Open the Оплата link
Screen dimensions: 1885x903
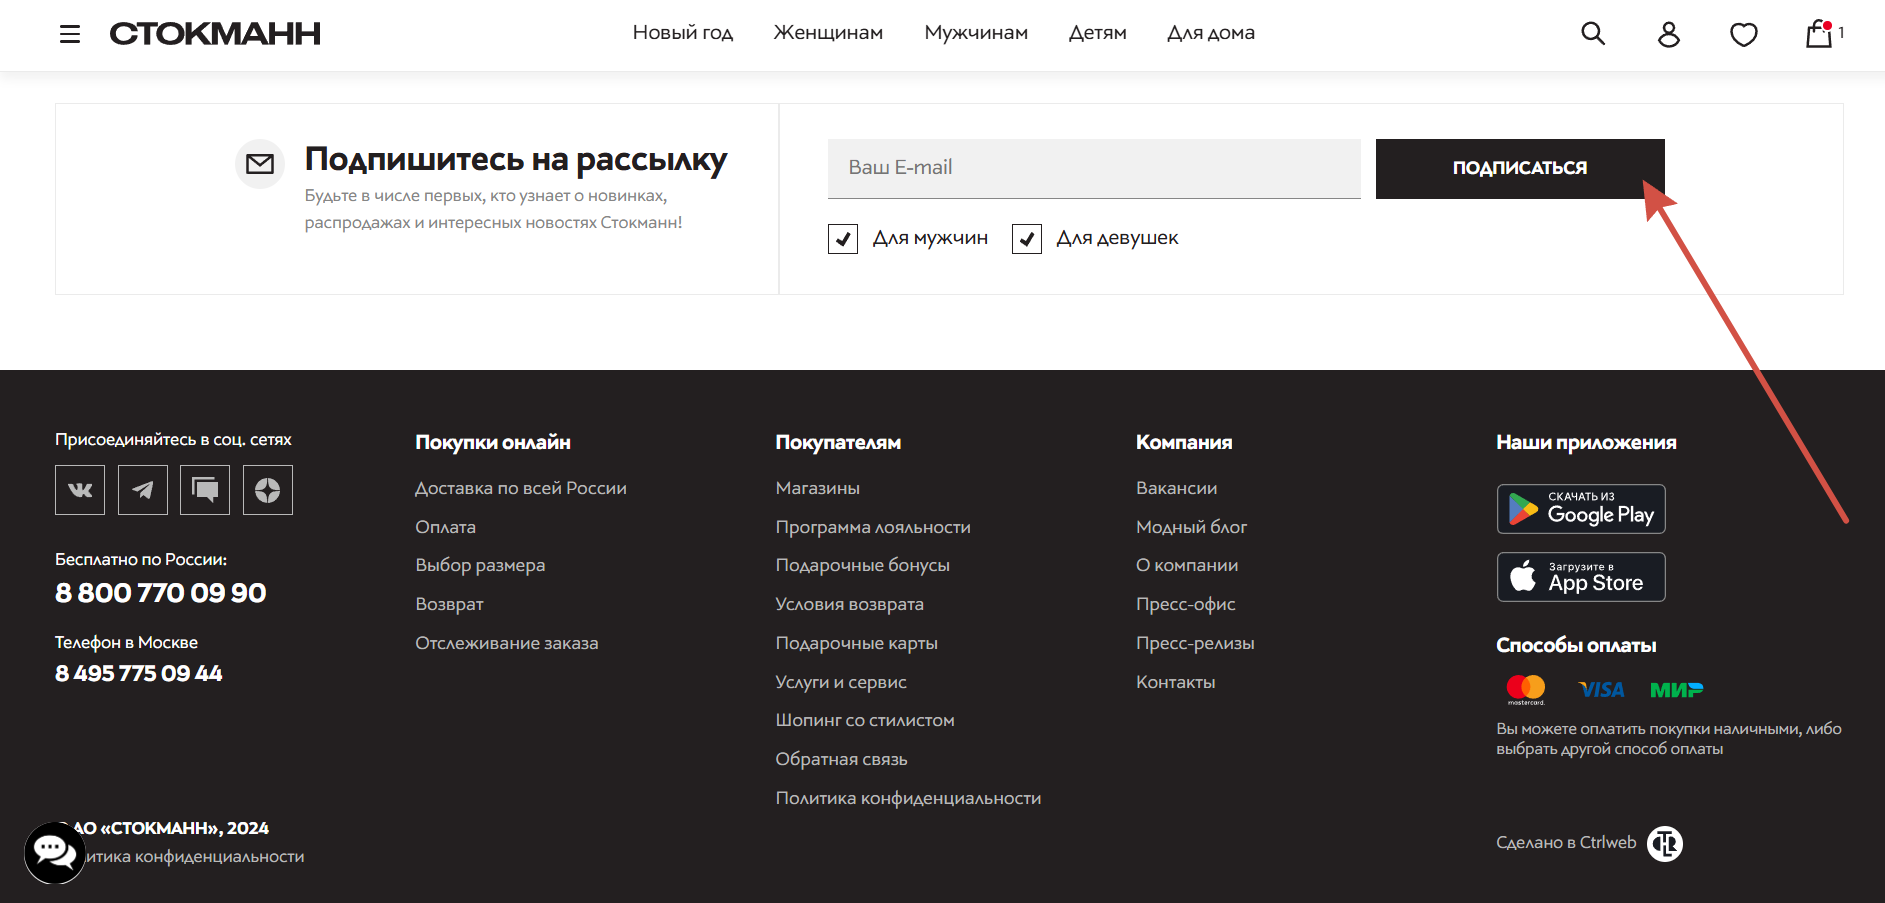coord(446,527)
